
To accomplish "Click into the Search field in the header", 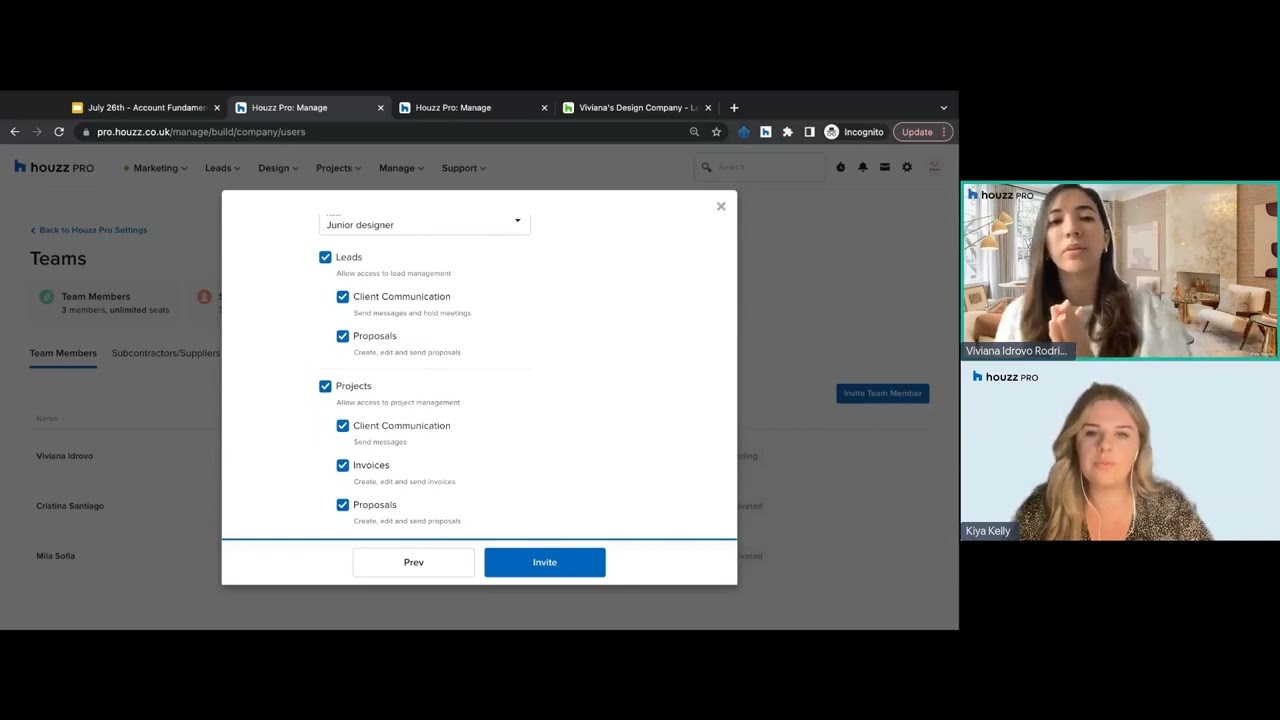I will [x=760, y=168].
